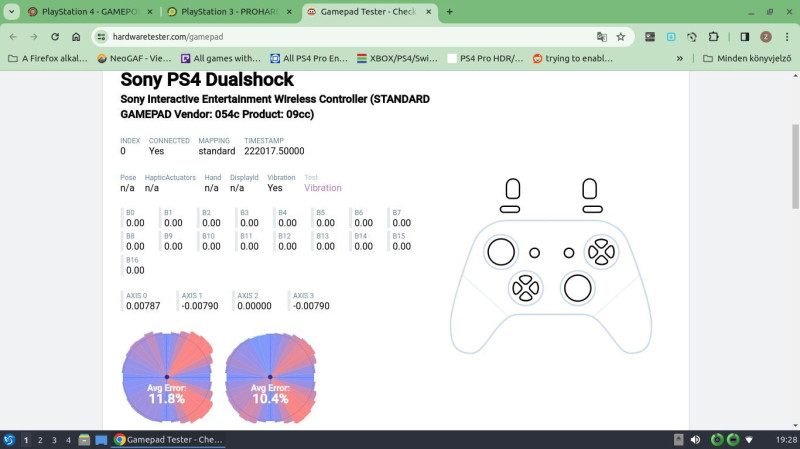Click the Sony PS4 Dualshock heading

coord(207,80)
